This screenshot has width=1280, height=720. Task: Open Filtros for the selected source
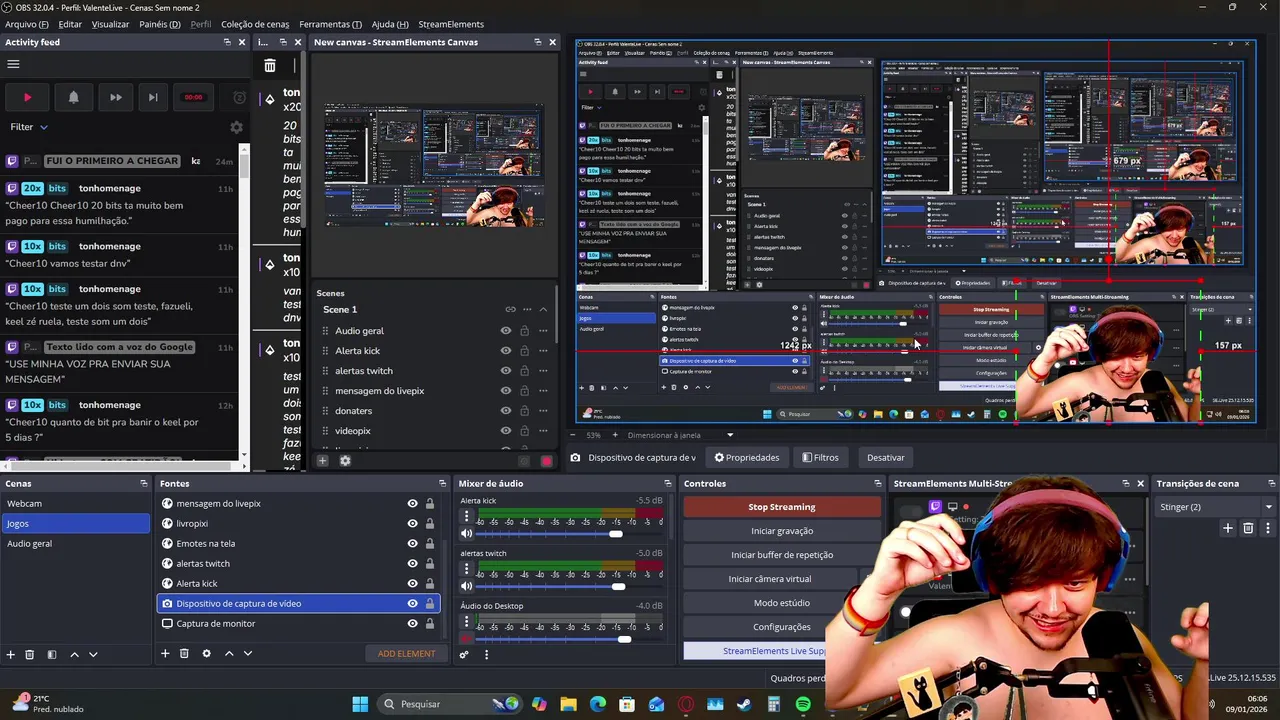[x=820, y=458]
